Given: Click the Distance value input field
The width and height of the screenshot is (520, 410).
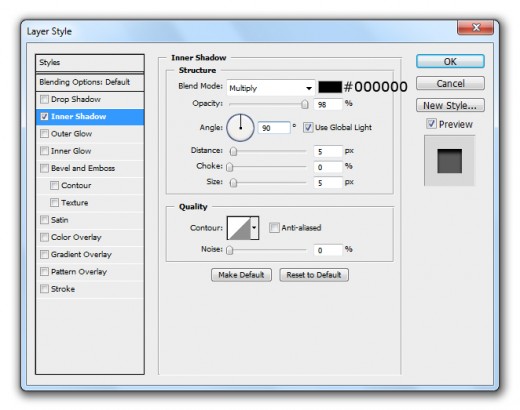Looking at the screenshot, I should 328,151.
